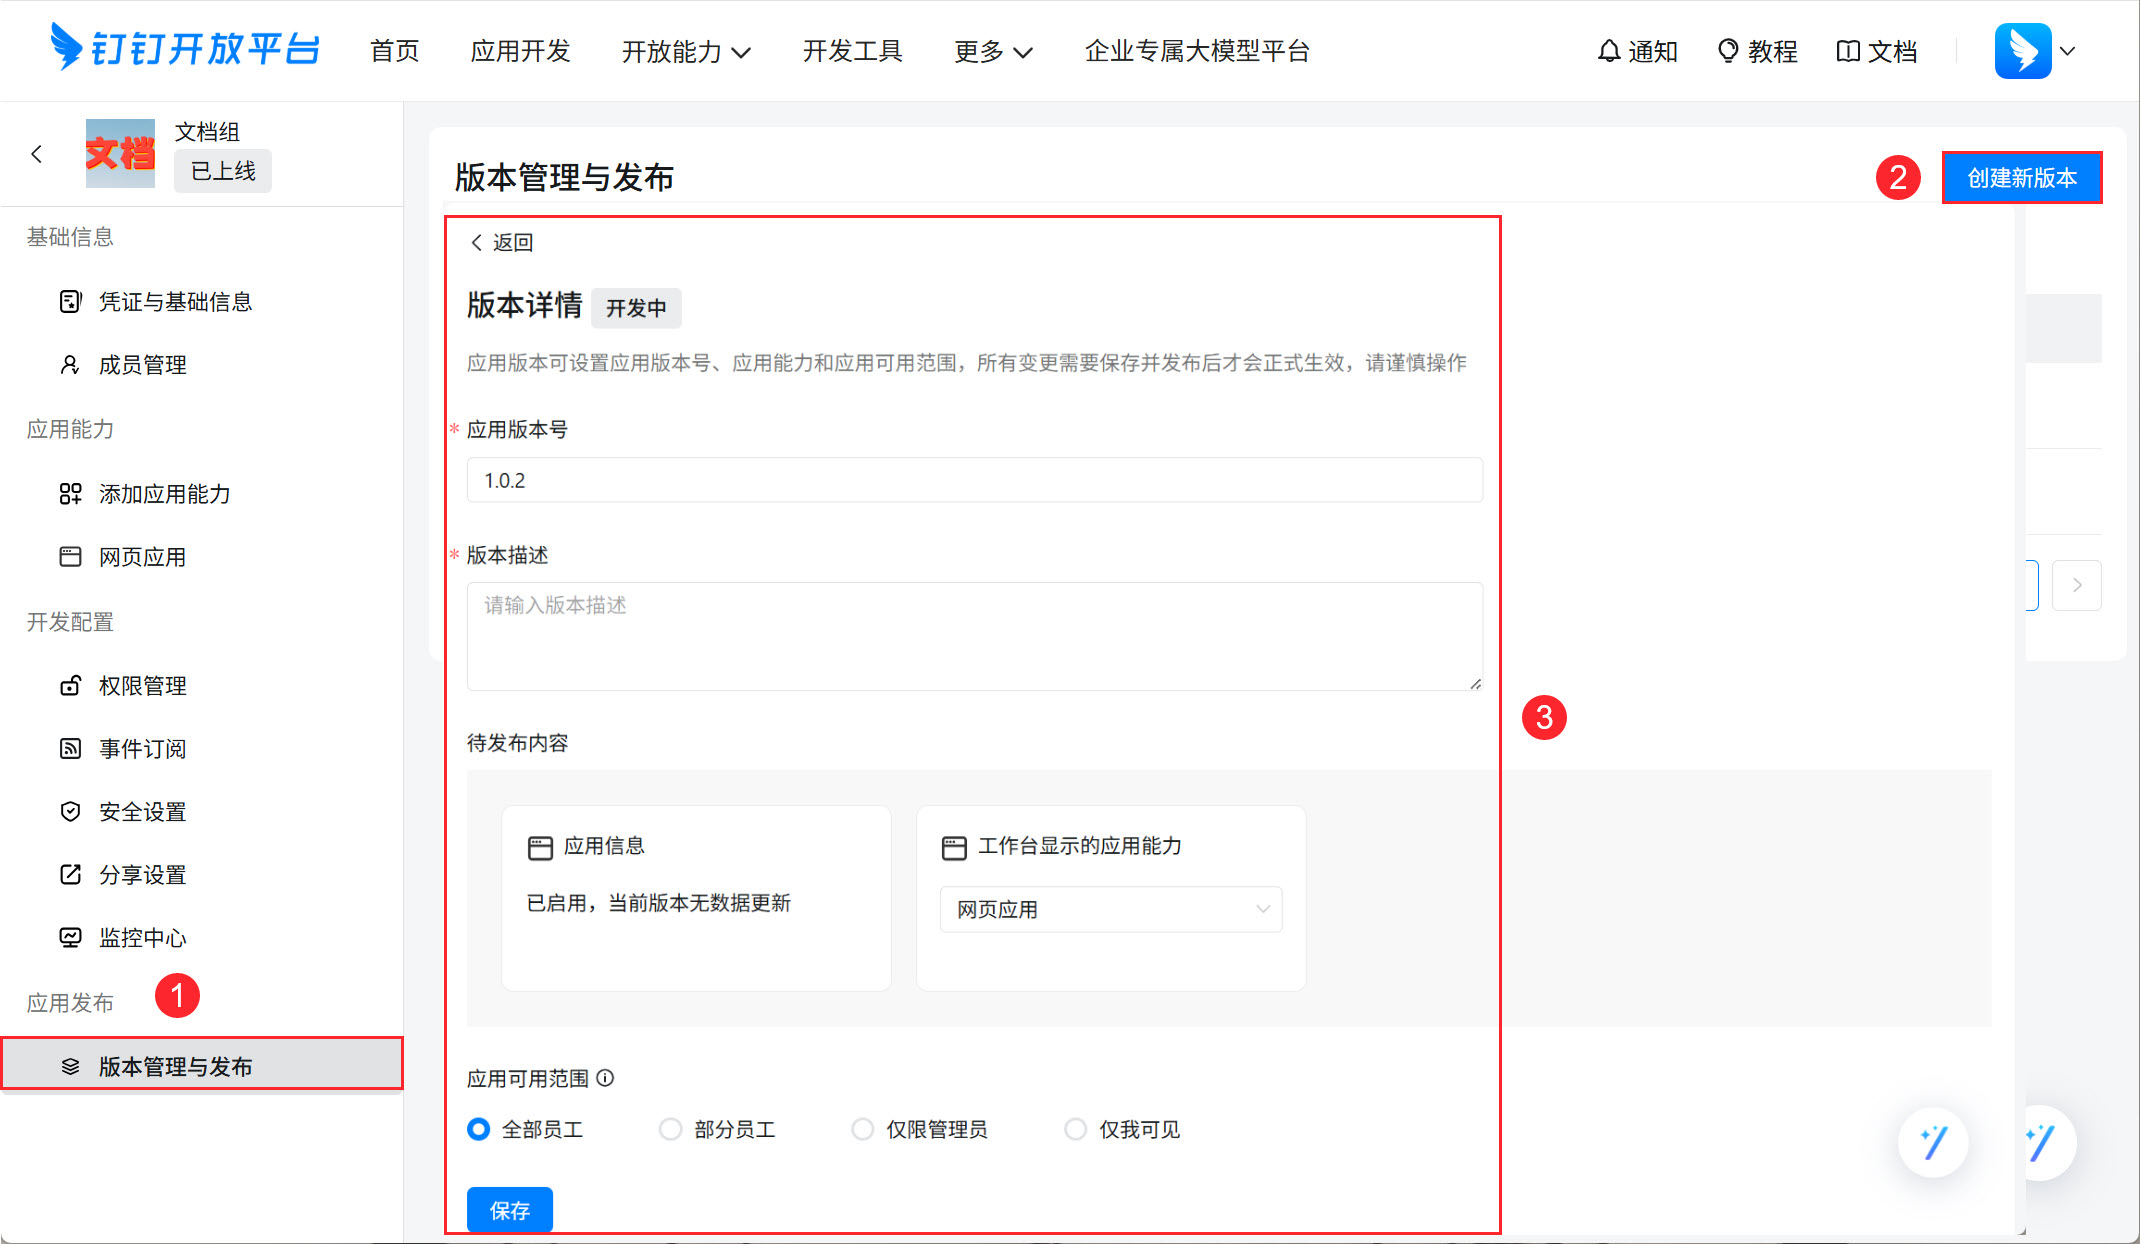The height and width of the screenshot is (1244, 2140).
Task: Open the AI assistant magic wand button
Action: (1933, 1142)
